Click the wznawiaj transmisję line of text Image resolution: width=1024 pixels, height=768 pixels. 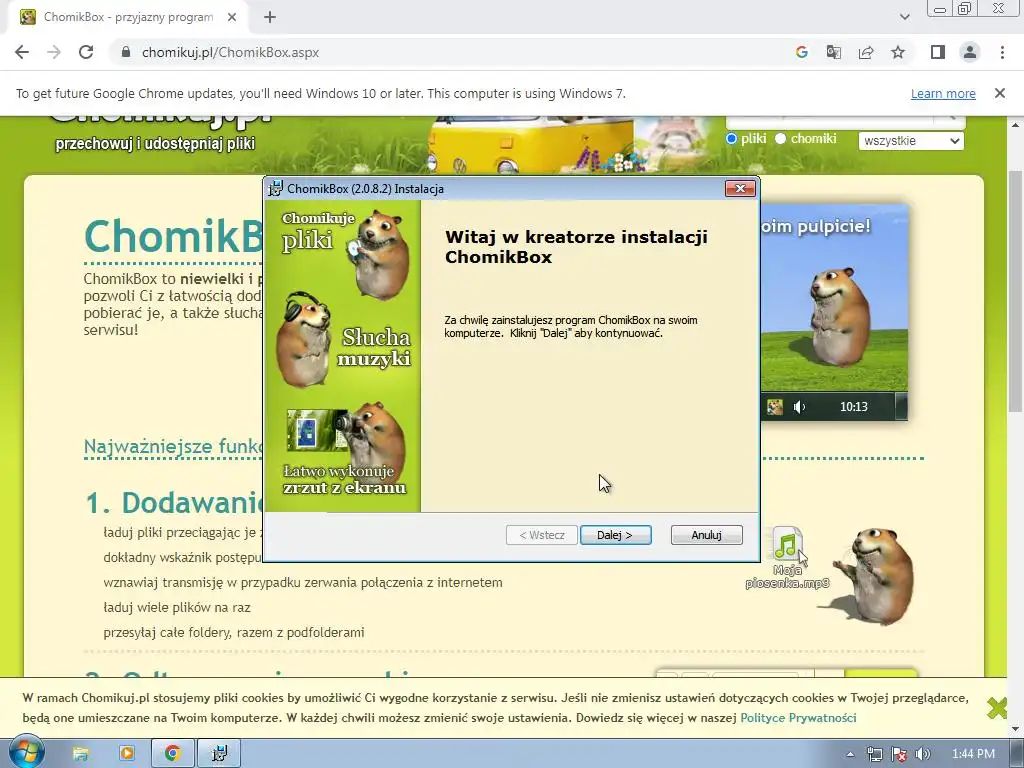pos(303,583)
